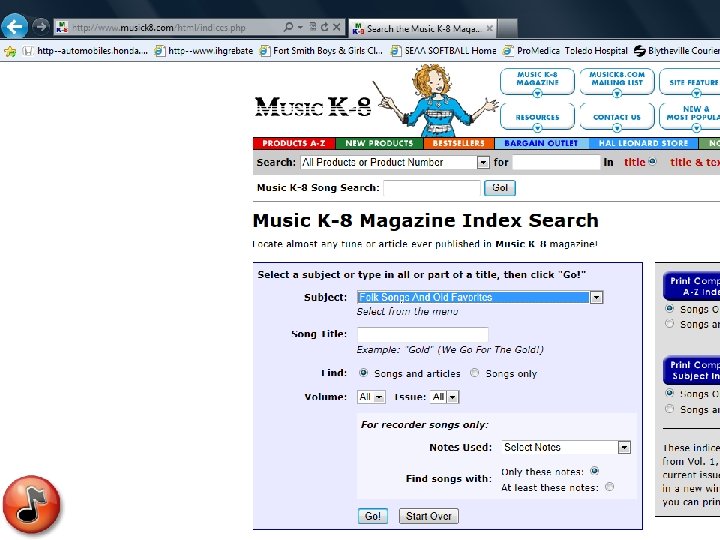Select first Songs radio under A-Z Index
Image resolution: width=720 pixels, height=540 pixels.
click(x=669, y=309)
